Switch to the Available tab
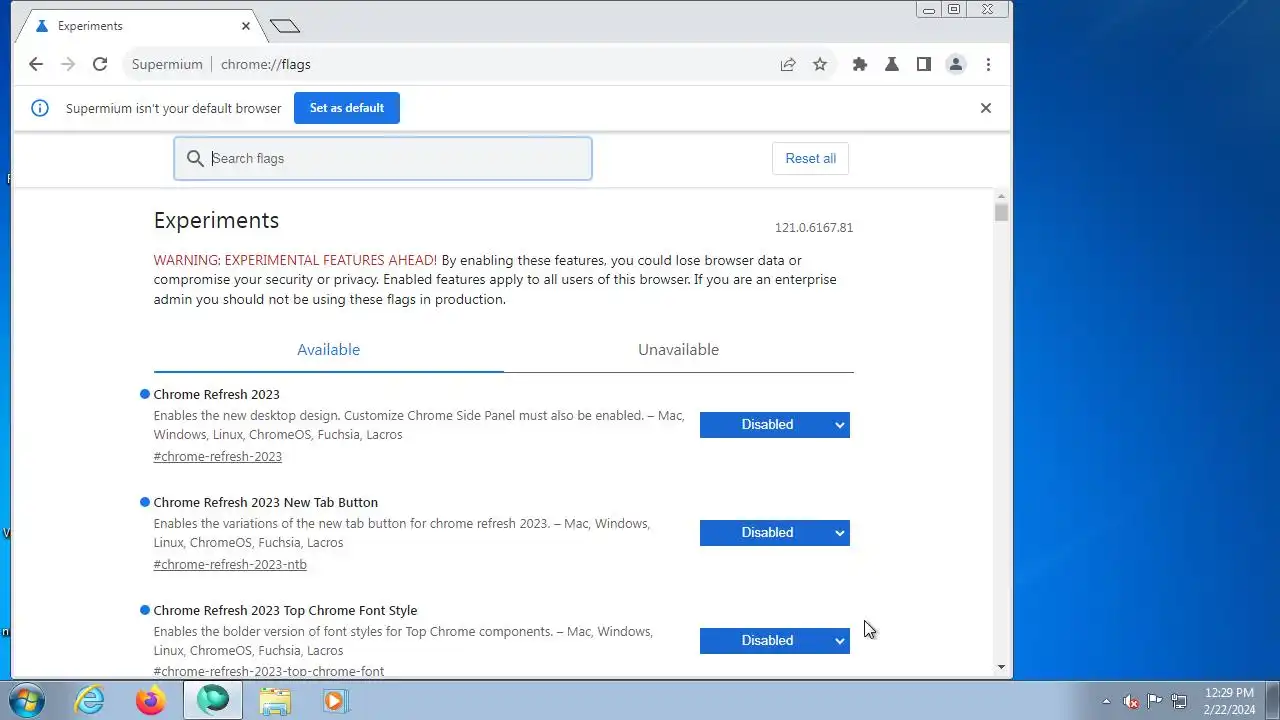 328,350
